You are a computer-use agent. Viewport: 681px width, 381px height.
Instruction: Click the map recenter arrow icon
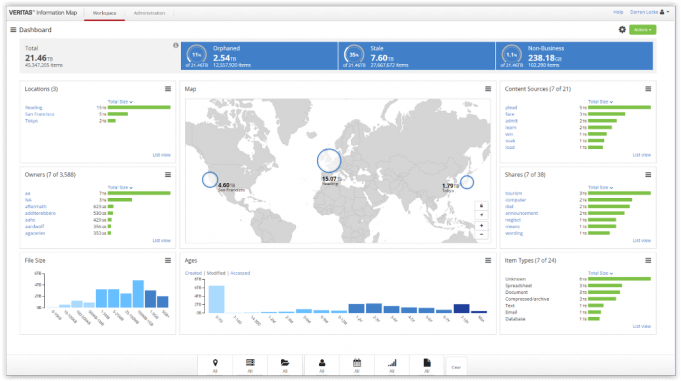[481, 215]
